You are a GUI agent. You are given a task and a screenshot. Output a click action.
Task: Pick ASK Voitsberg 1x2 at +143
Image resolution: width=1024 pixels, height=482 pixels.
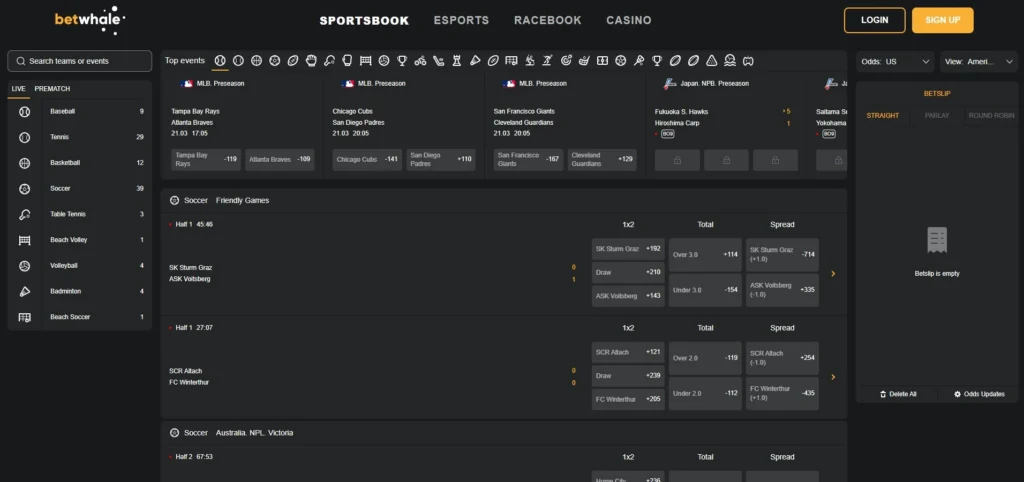628,296
